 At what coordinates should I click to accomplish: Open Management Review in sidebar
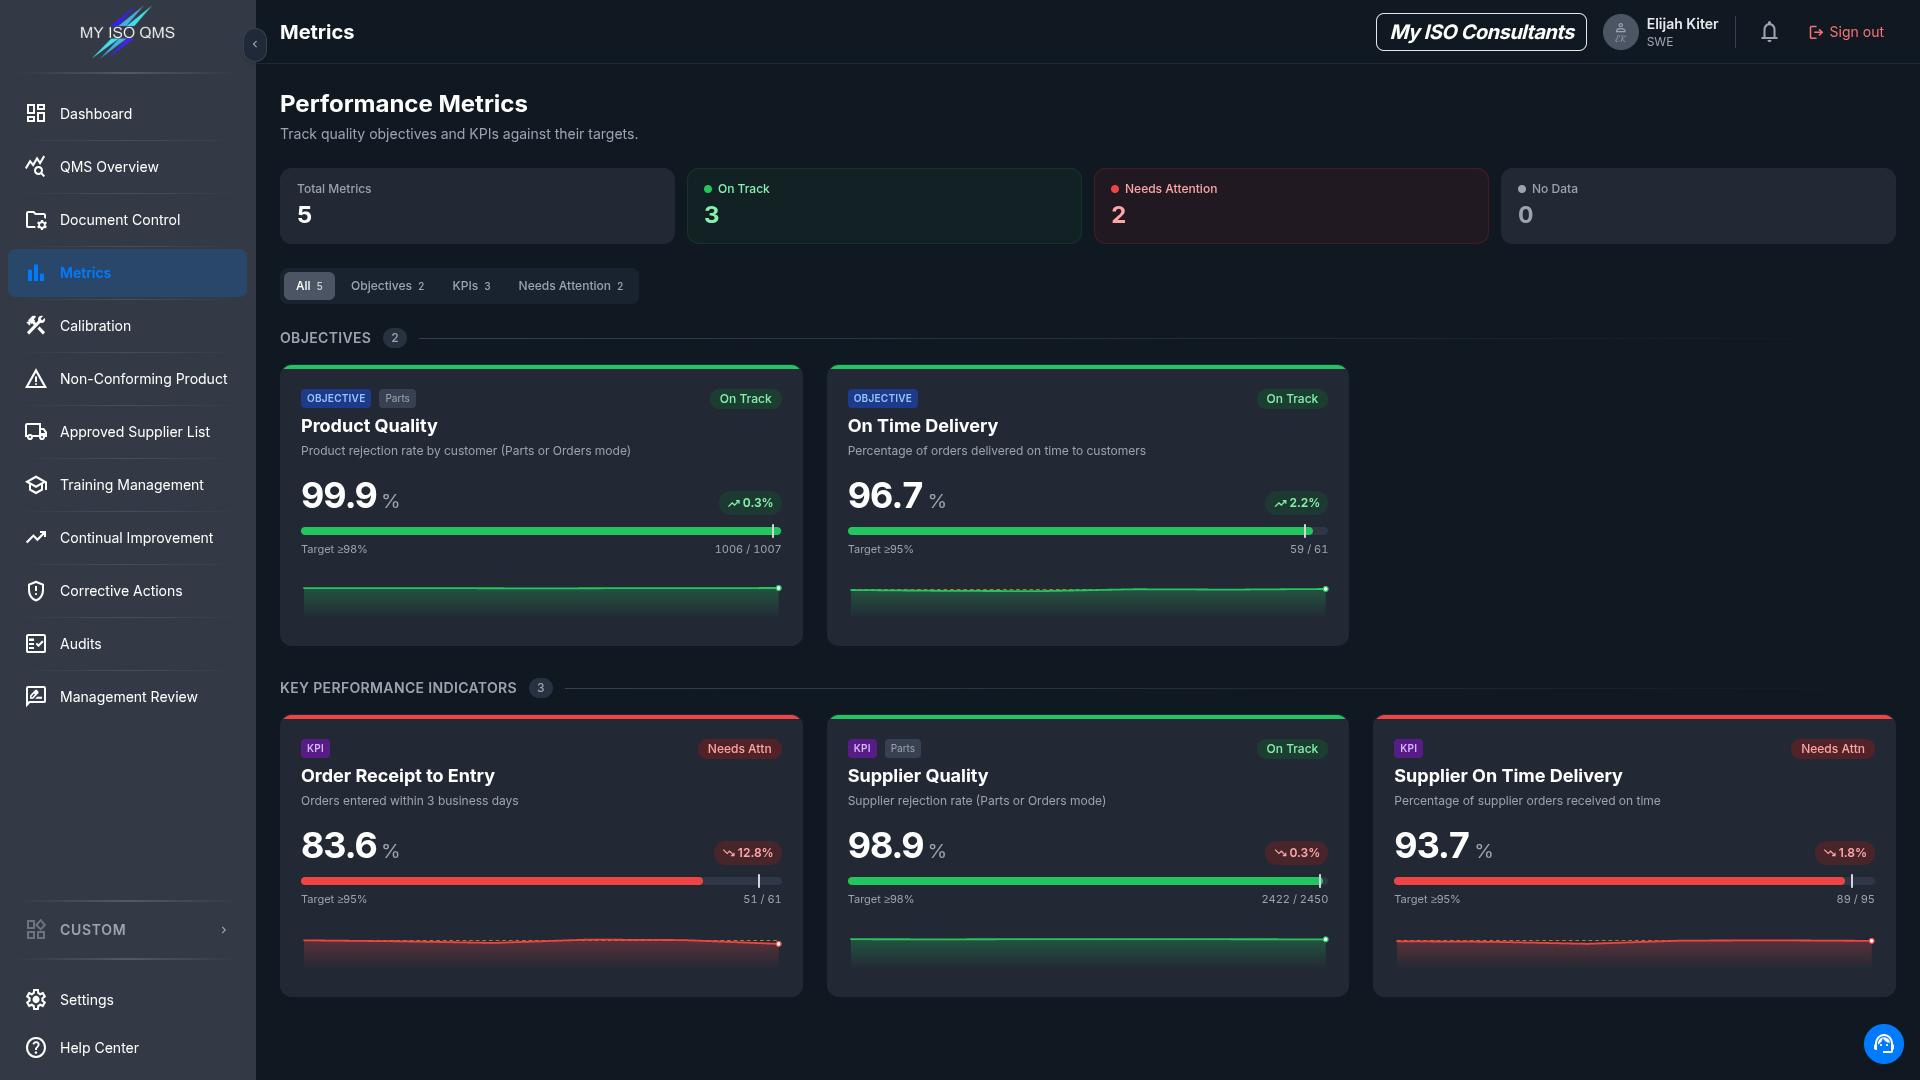[x=127, y=697]
